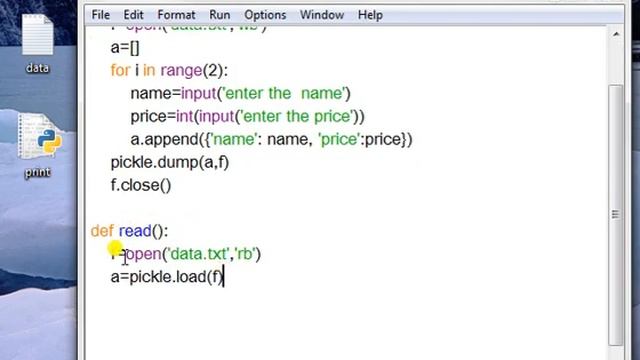The width and height of the screenshot is (640, 360).
Task: Click the line 'a=pickle.load(f)'
Action: tap(167, 277)
